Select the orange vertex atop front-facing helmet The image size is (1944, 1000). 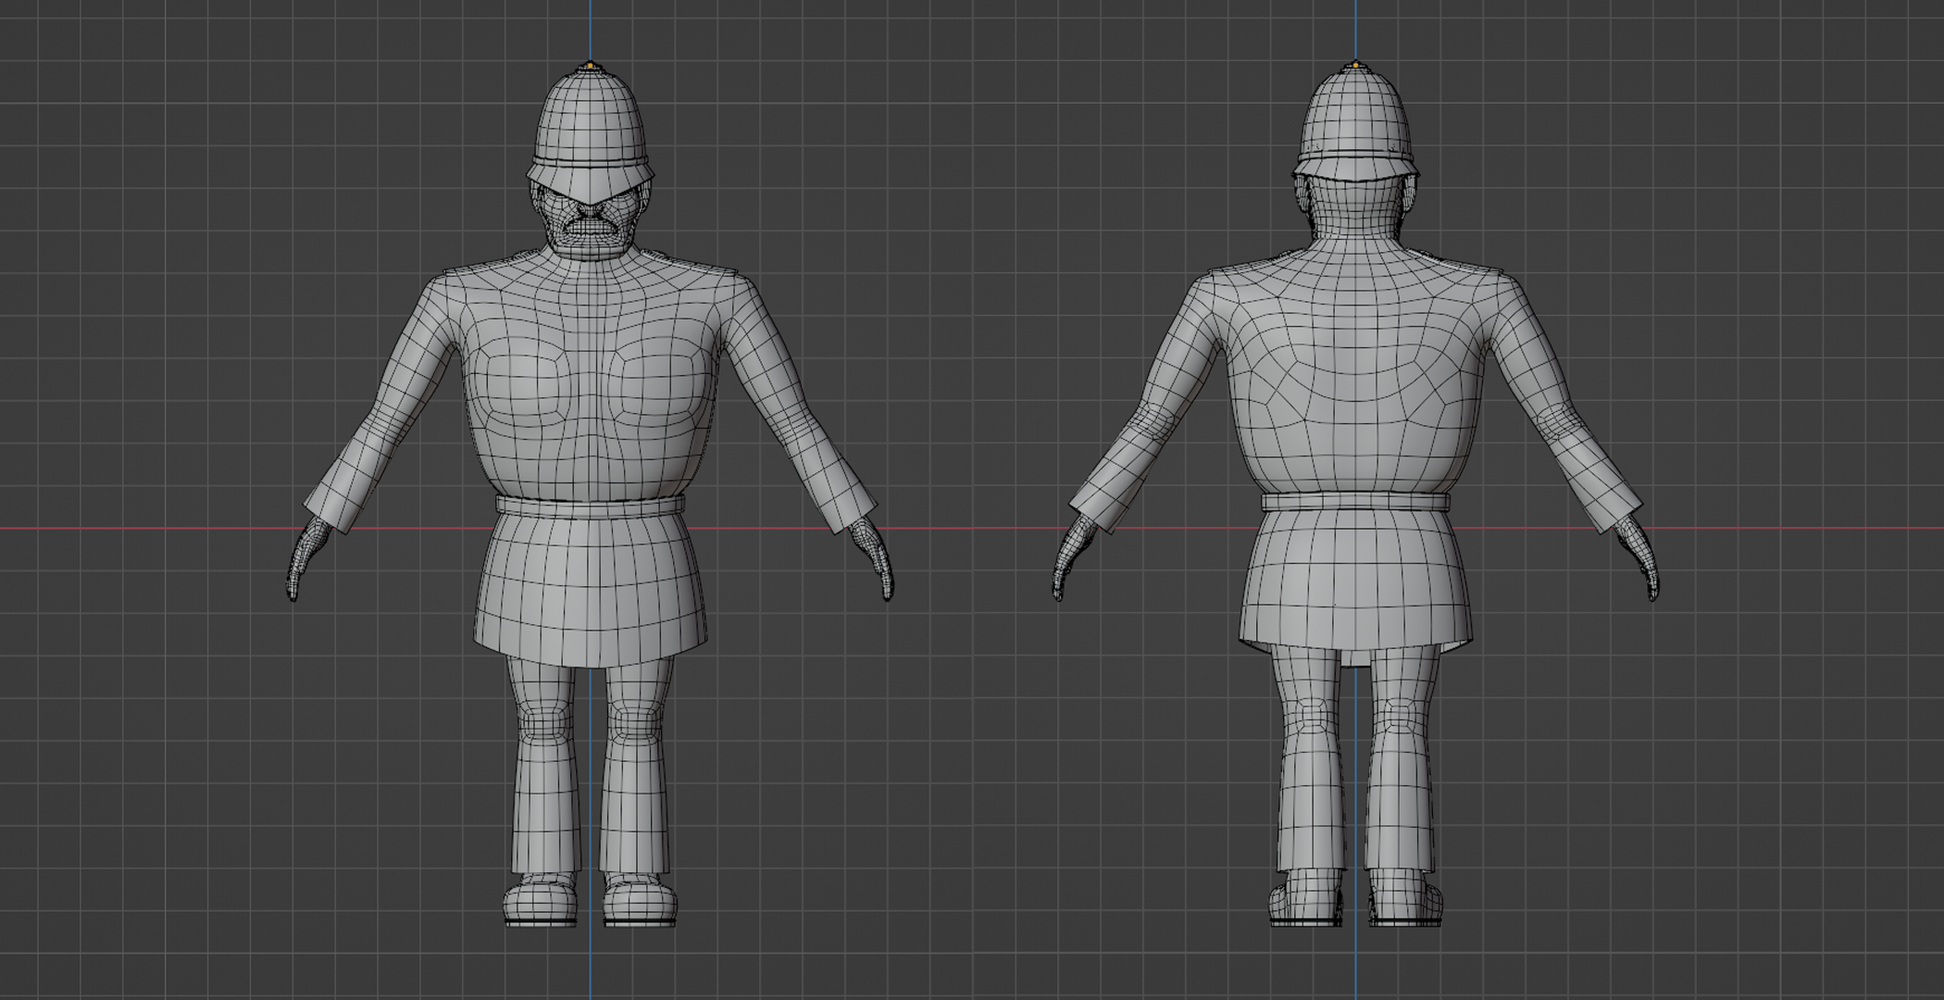click(x=590, y=67)
